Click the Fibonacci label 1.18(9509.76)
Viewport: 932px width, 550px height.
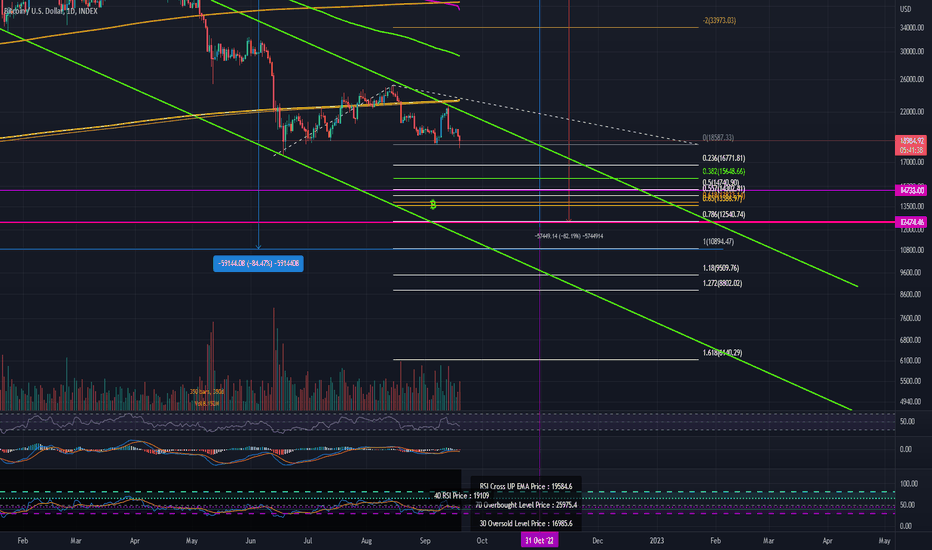pos(720,268)
